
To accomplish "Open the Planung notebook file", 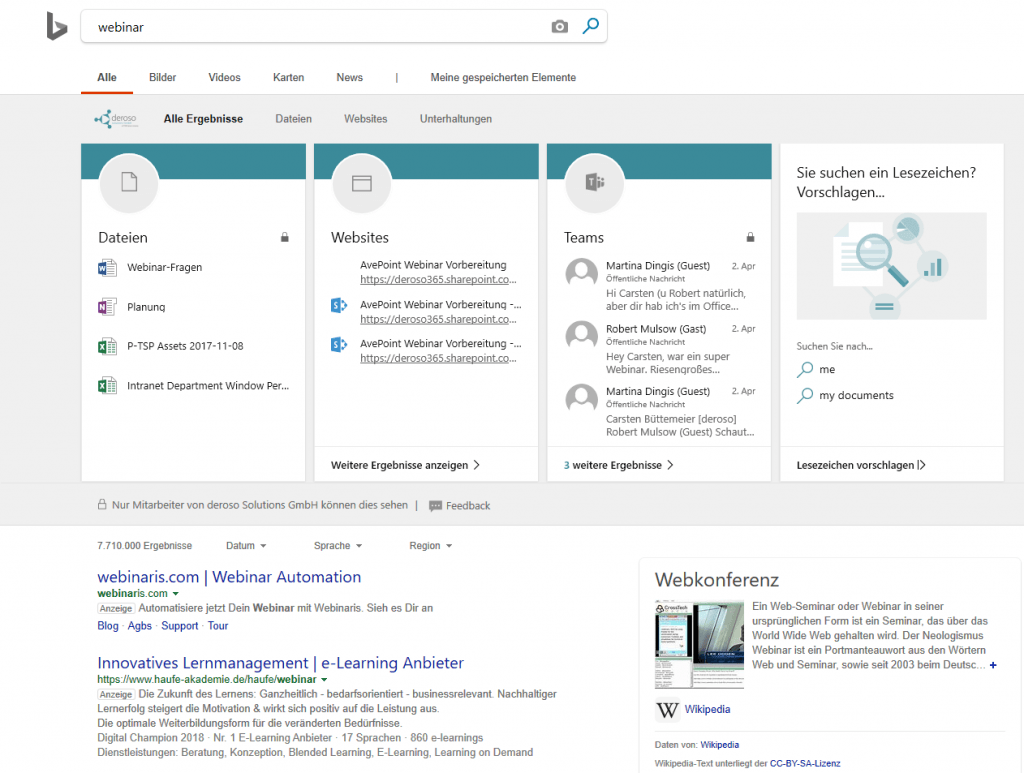I will click(x=146, y=307).
